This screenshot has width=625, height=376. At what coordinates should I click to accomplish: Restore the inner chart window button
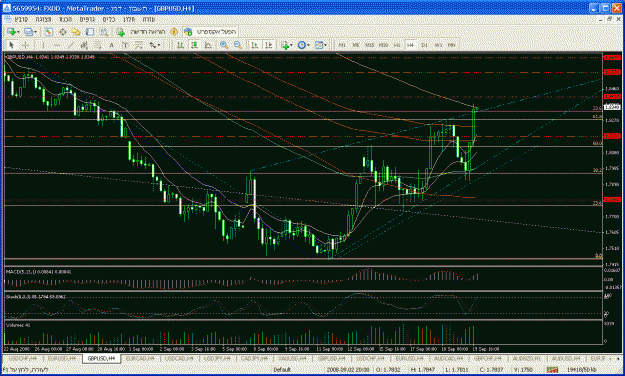coord(609,19)
